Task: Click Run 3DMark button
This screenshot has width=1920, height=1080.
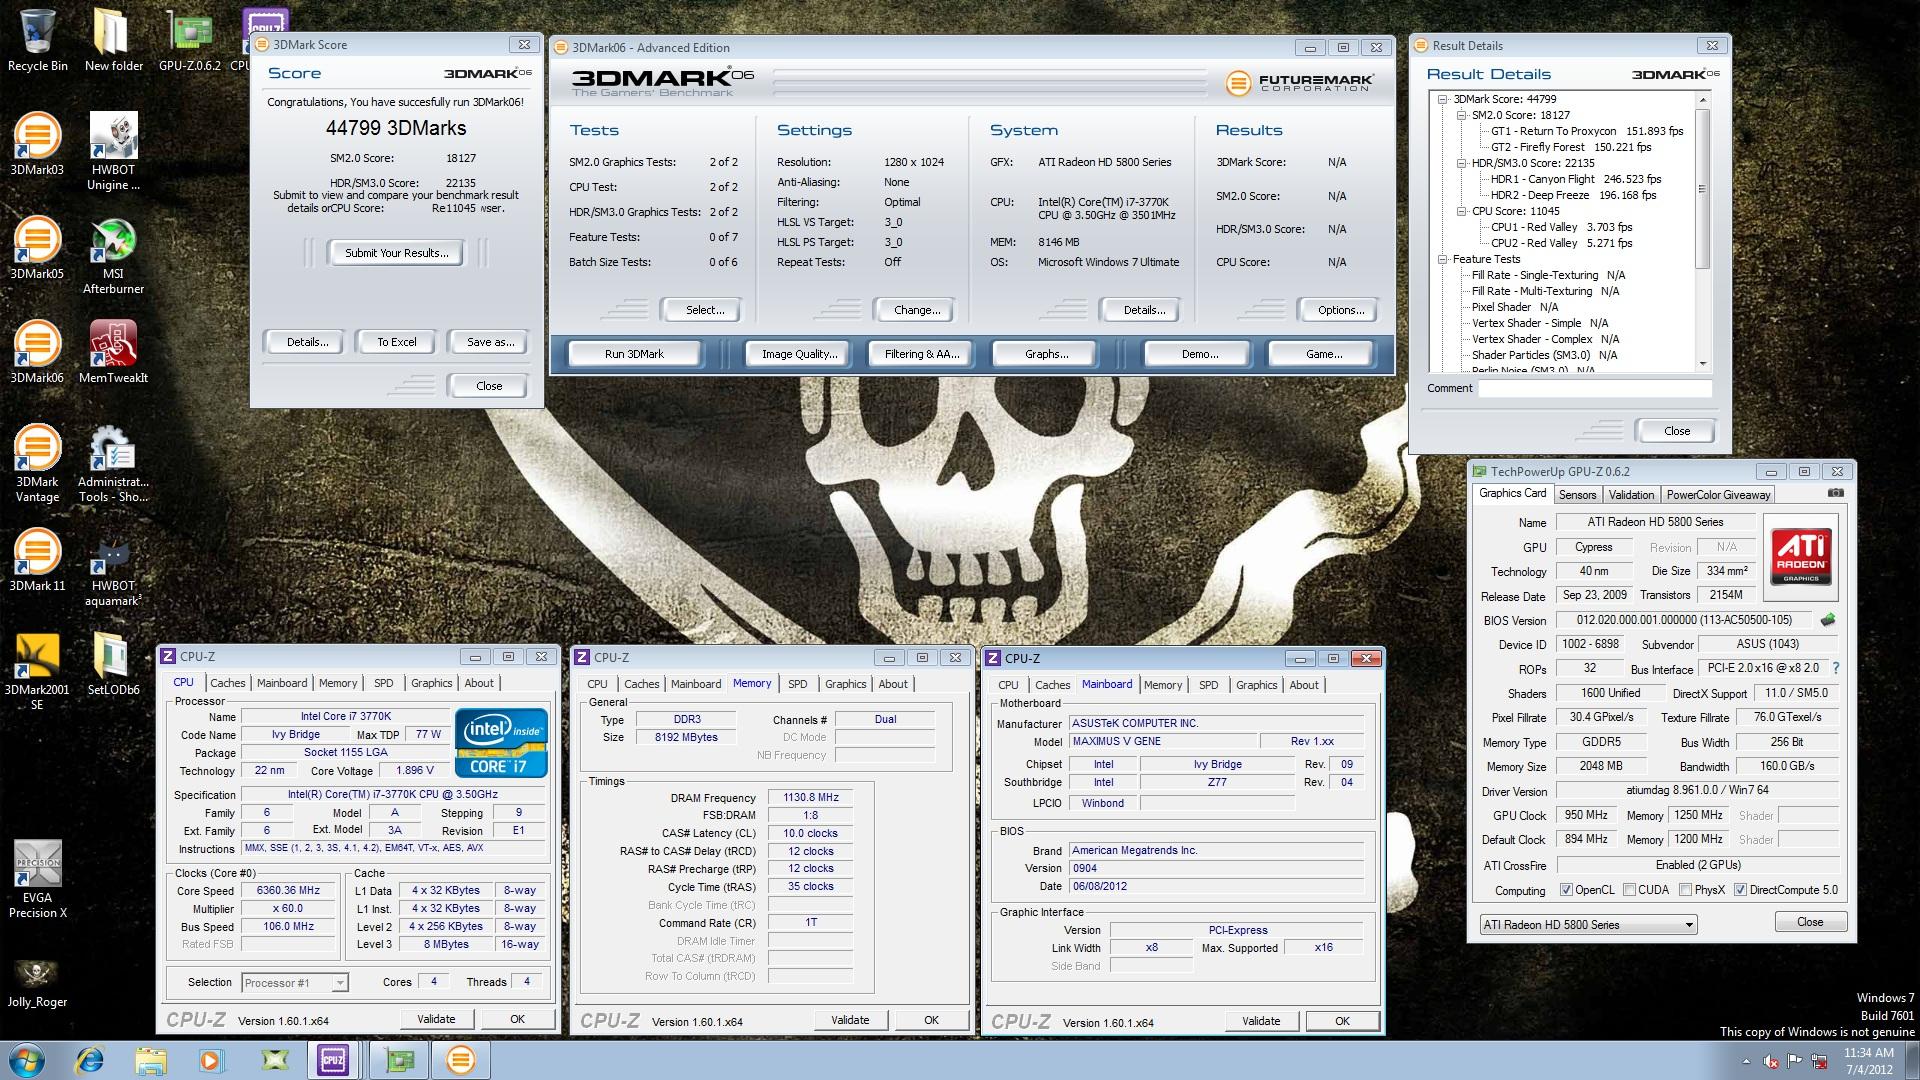Action: pyautogui.click(x=634, y=354)
